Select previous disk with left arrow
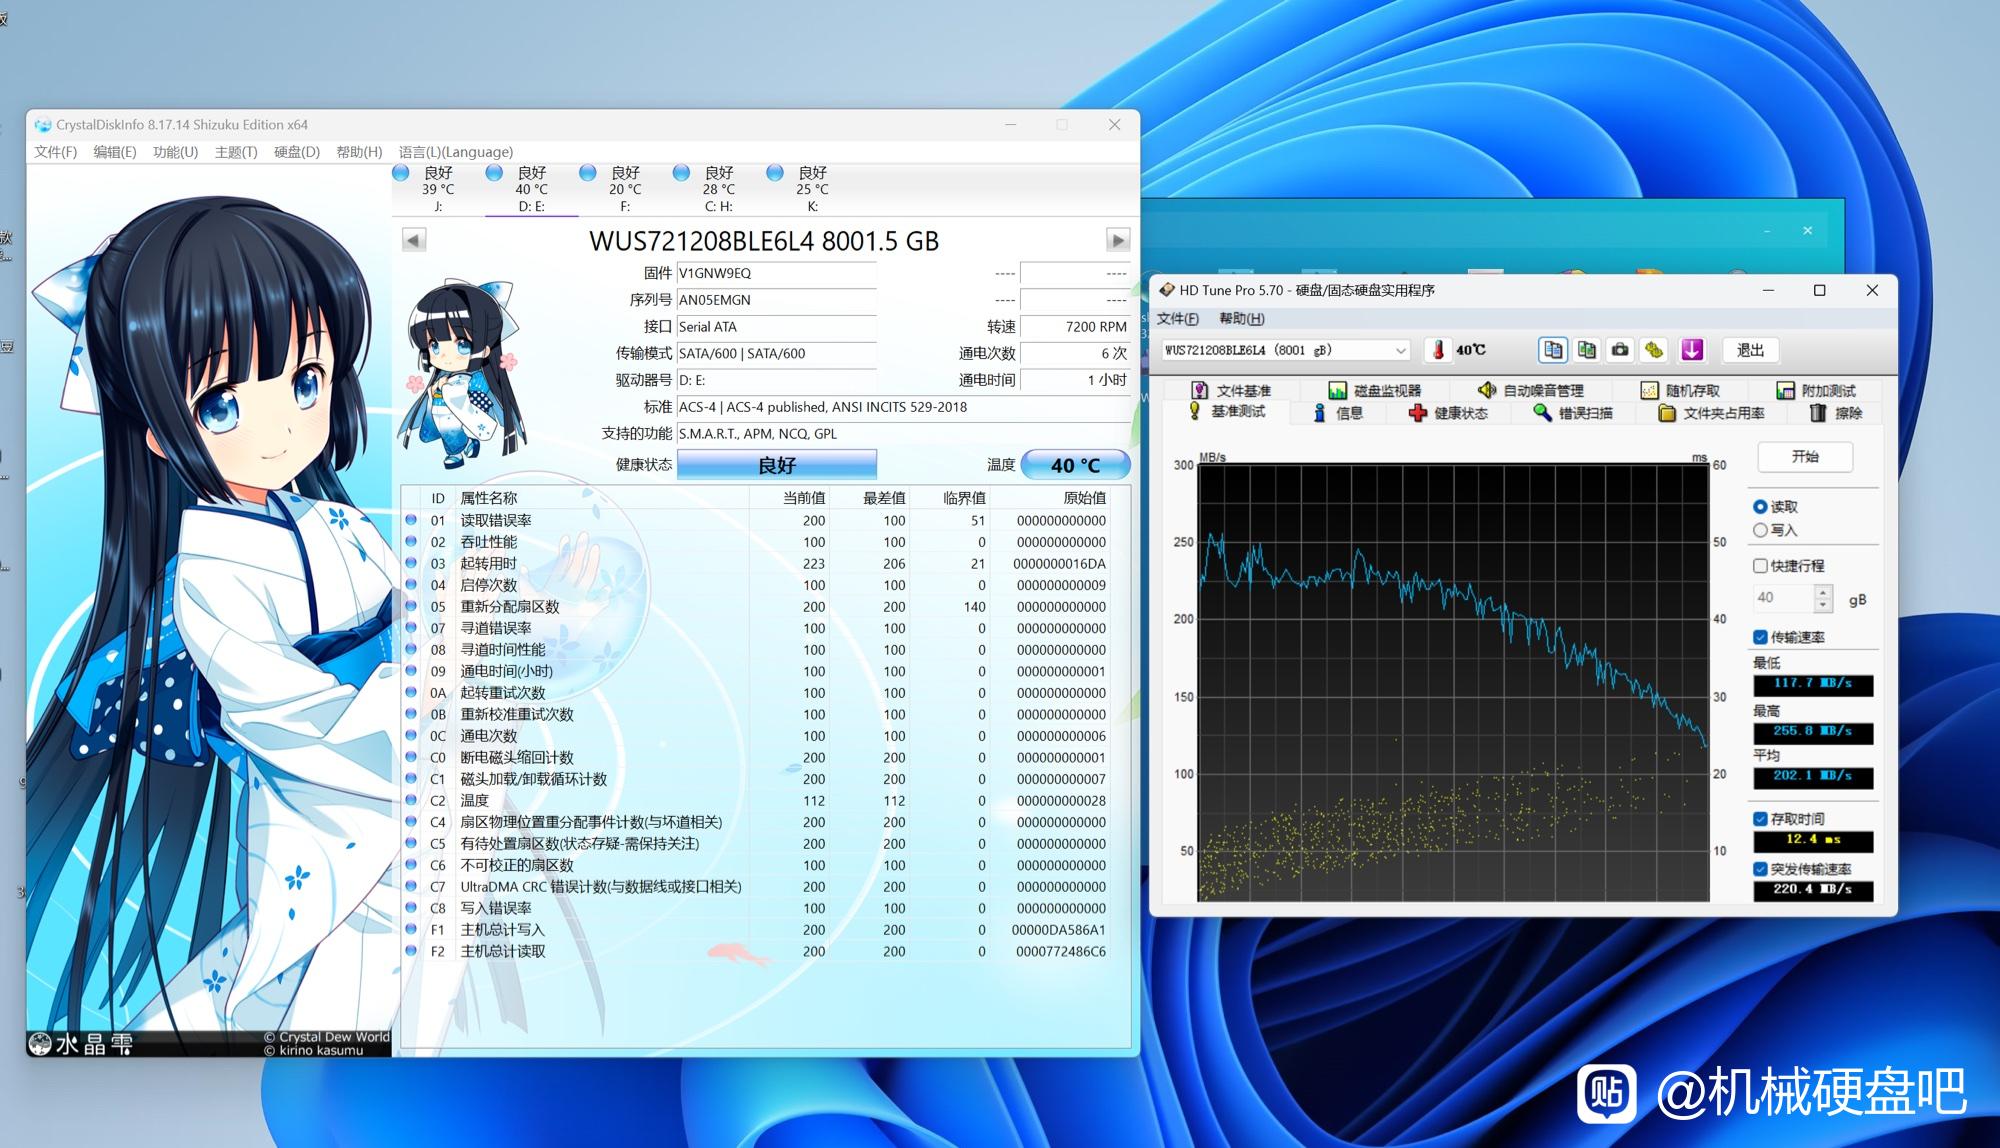The image size is (2000, 1148). 414,240
